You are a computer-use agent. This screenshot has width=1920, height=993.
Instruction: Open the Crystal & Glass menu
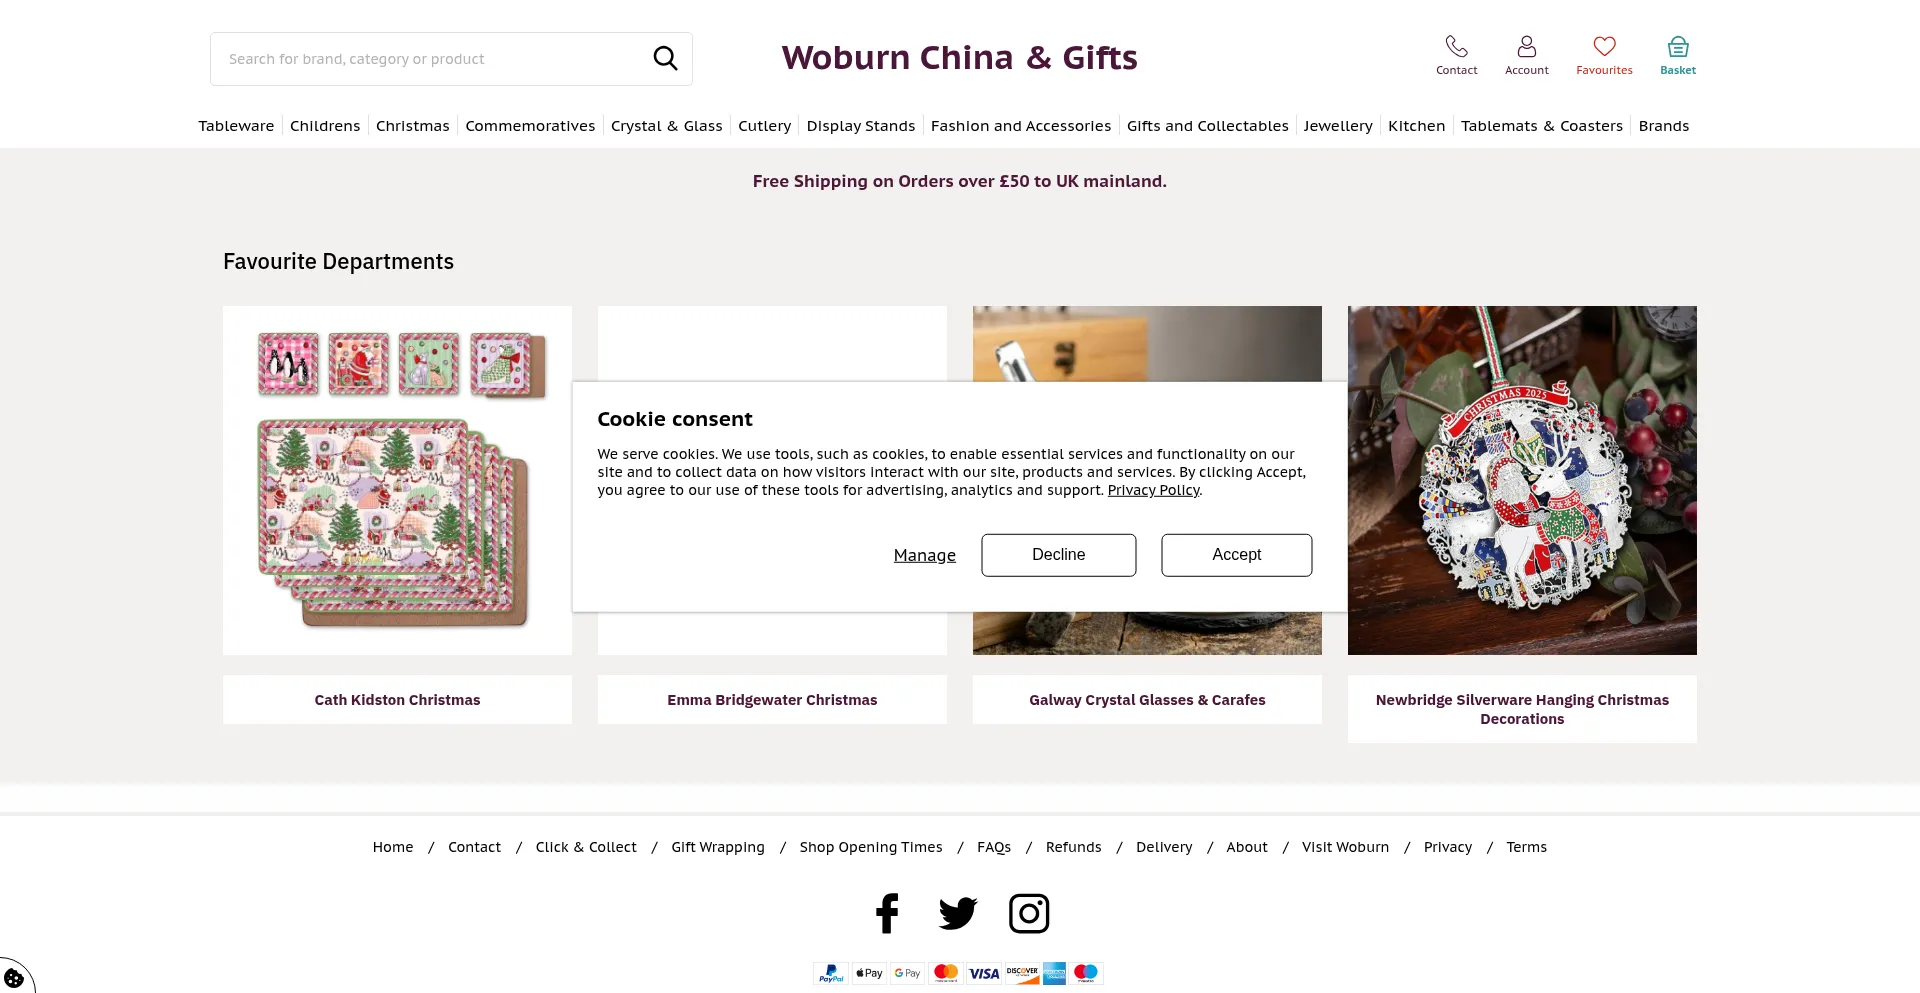[666, 126]
